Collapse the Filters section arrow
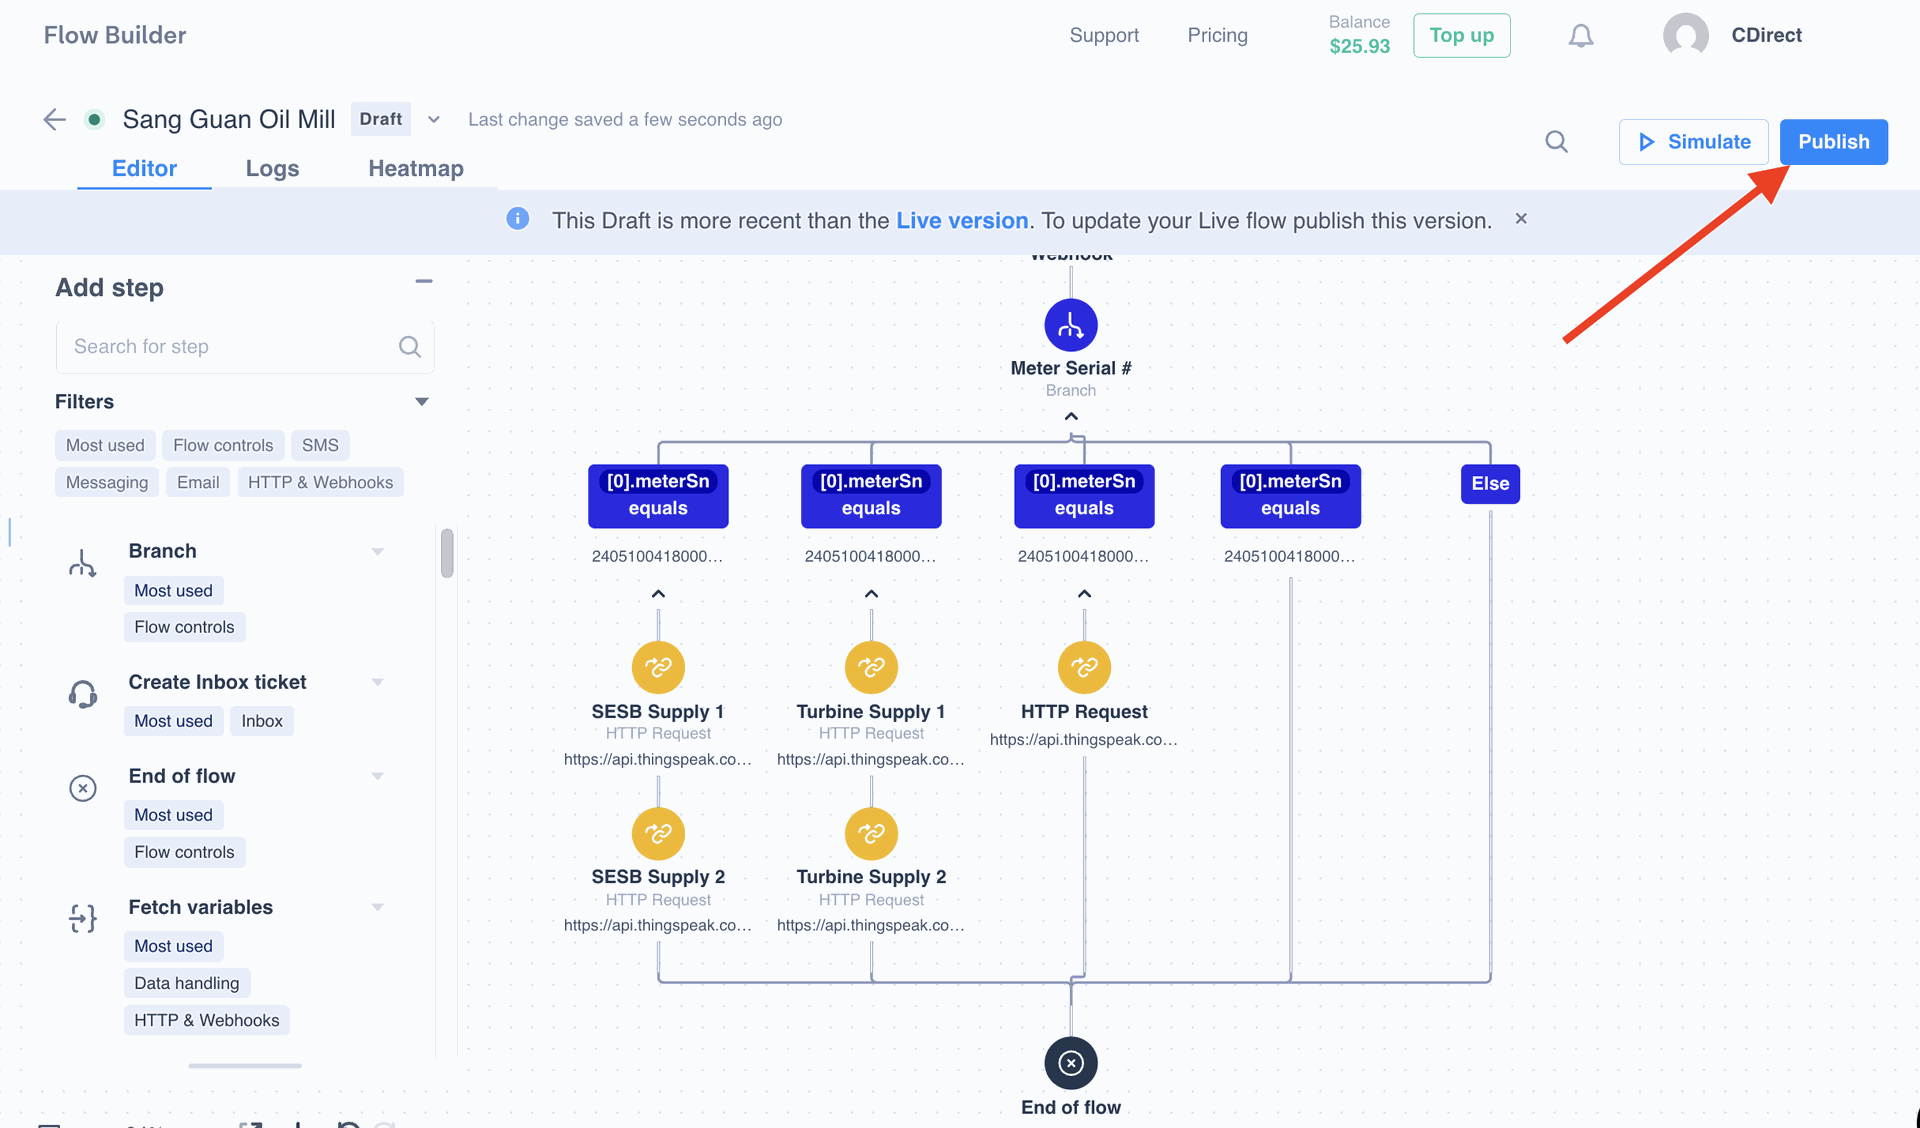This screenshot has height=1128, width=1920. pos(421,402)
